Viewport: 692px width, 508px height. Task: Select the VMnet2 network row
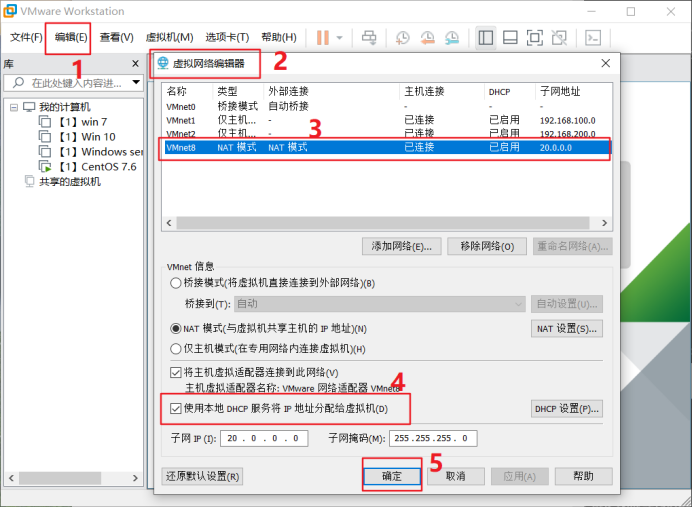tap(387, 134)
